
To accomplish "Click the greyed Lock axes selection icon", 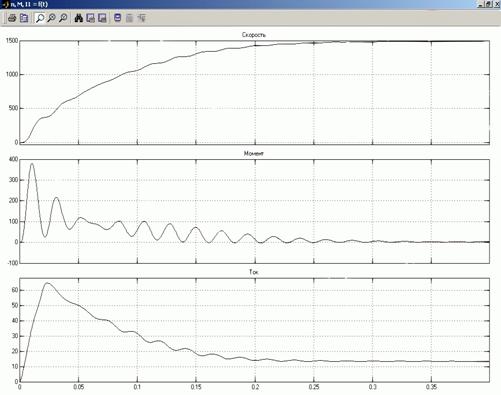I will [129, 18].
